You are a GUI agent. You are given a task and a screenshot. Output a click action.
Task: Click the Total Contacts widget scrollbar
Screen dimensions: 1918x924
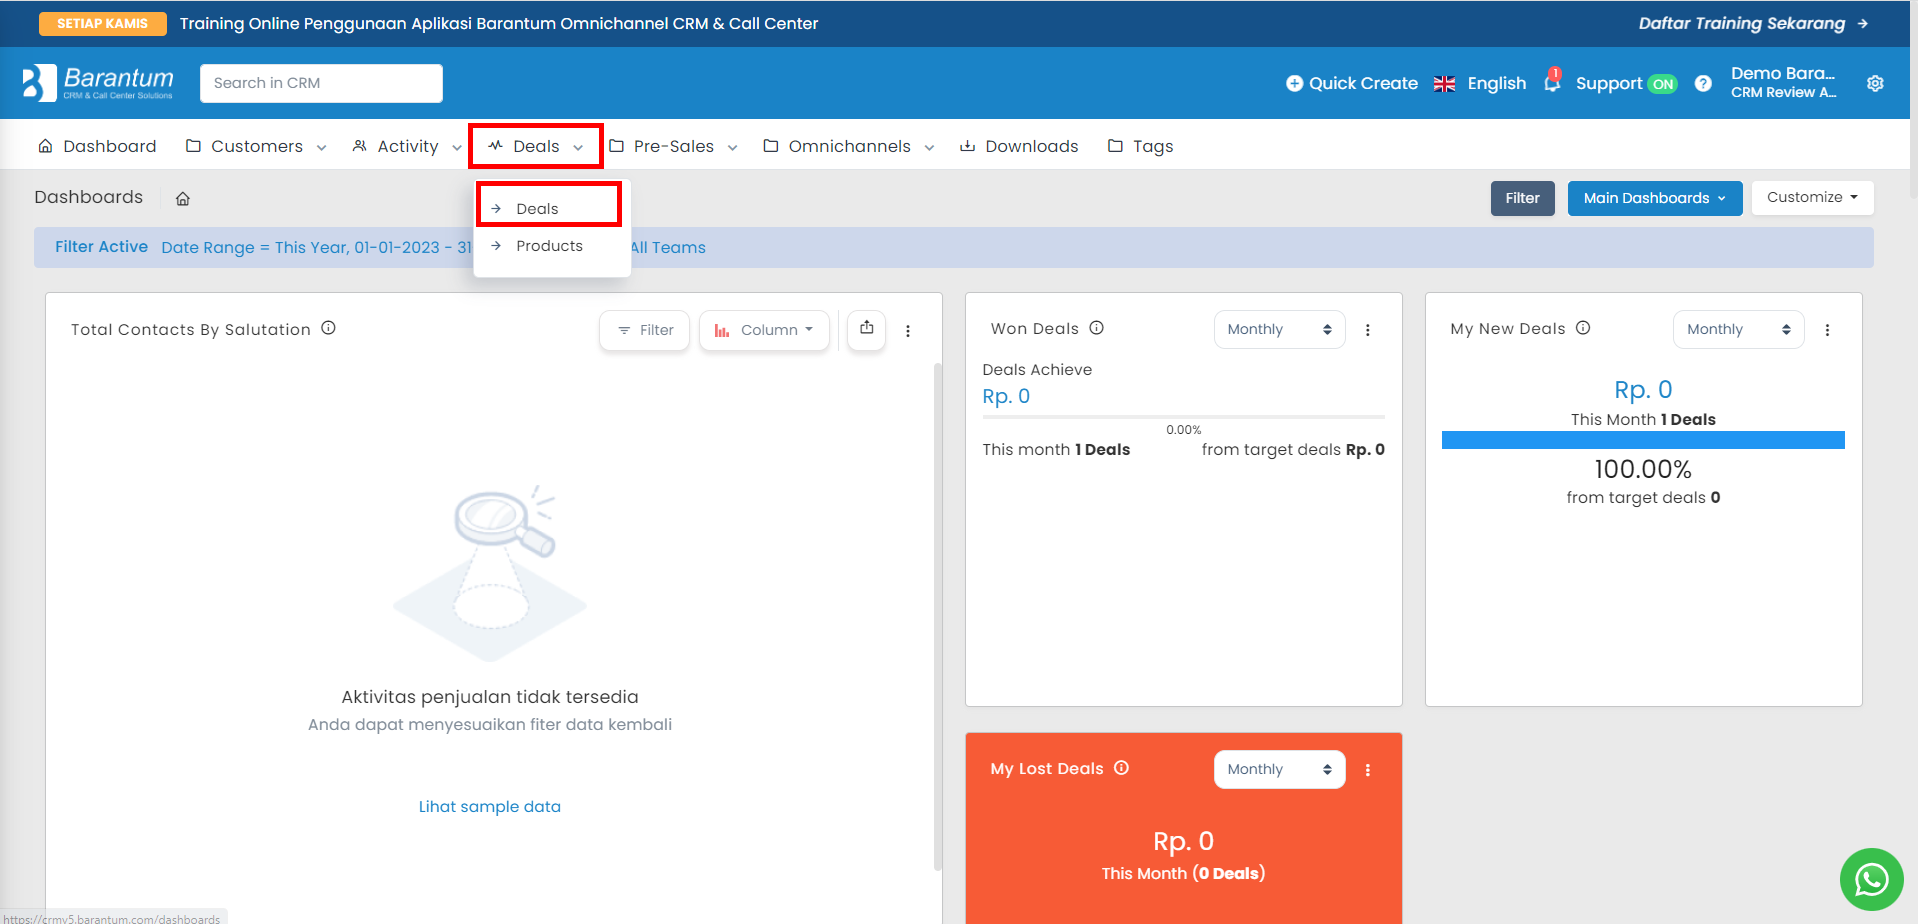(937, 617)
